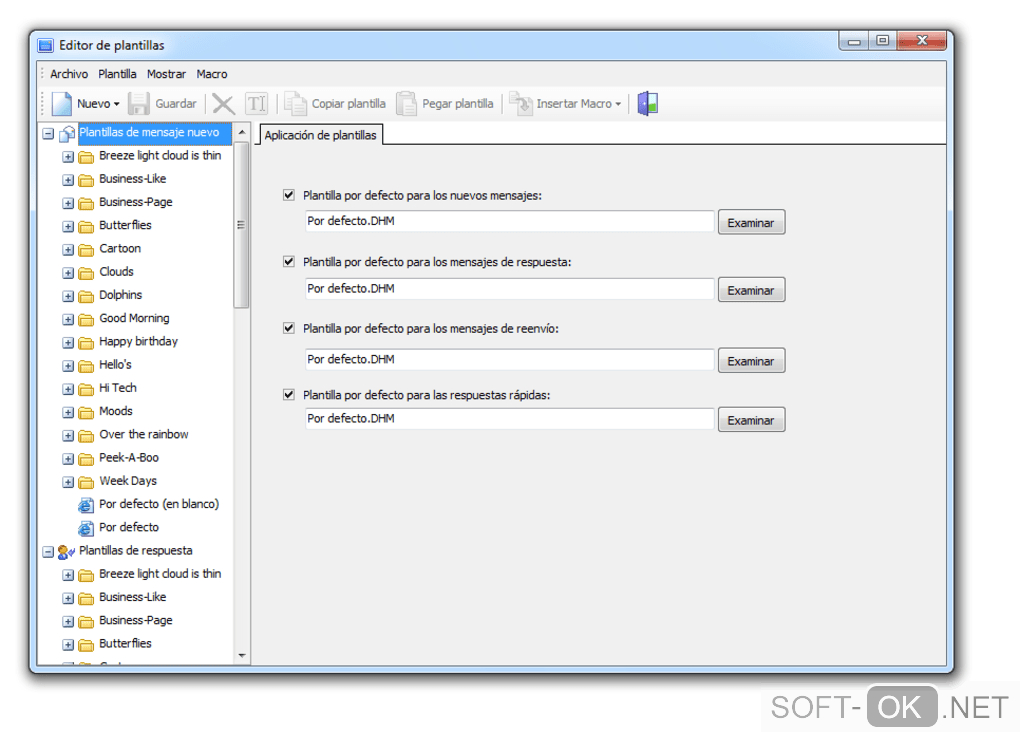The image size is (1020, 732).
Task: Select the first Butterflies tree item
Action: (126, 225)
